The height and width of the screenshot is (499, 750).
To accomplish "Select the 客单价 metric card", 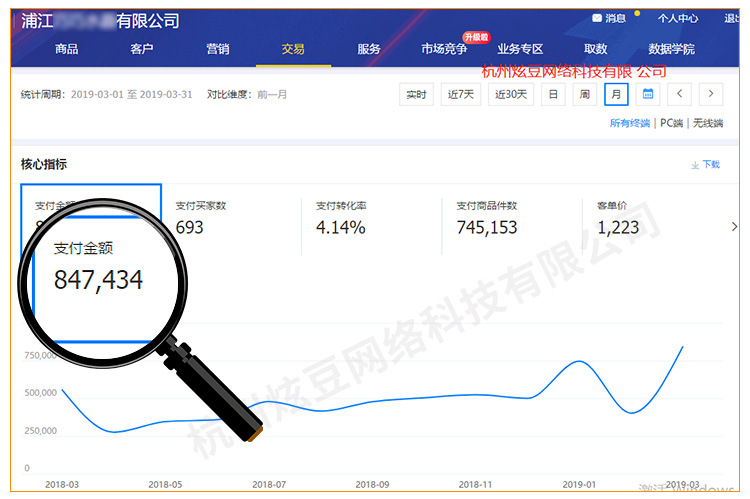I will (x=652, y=219).
